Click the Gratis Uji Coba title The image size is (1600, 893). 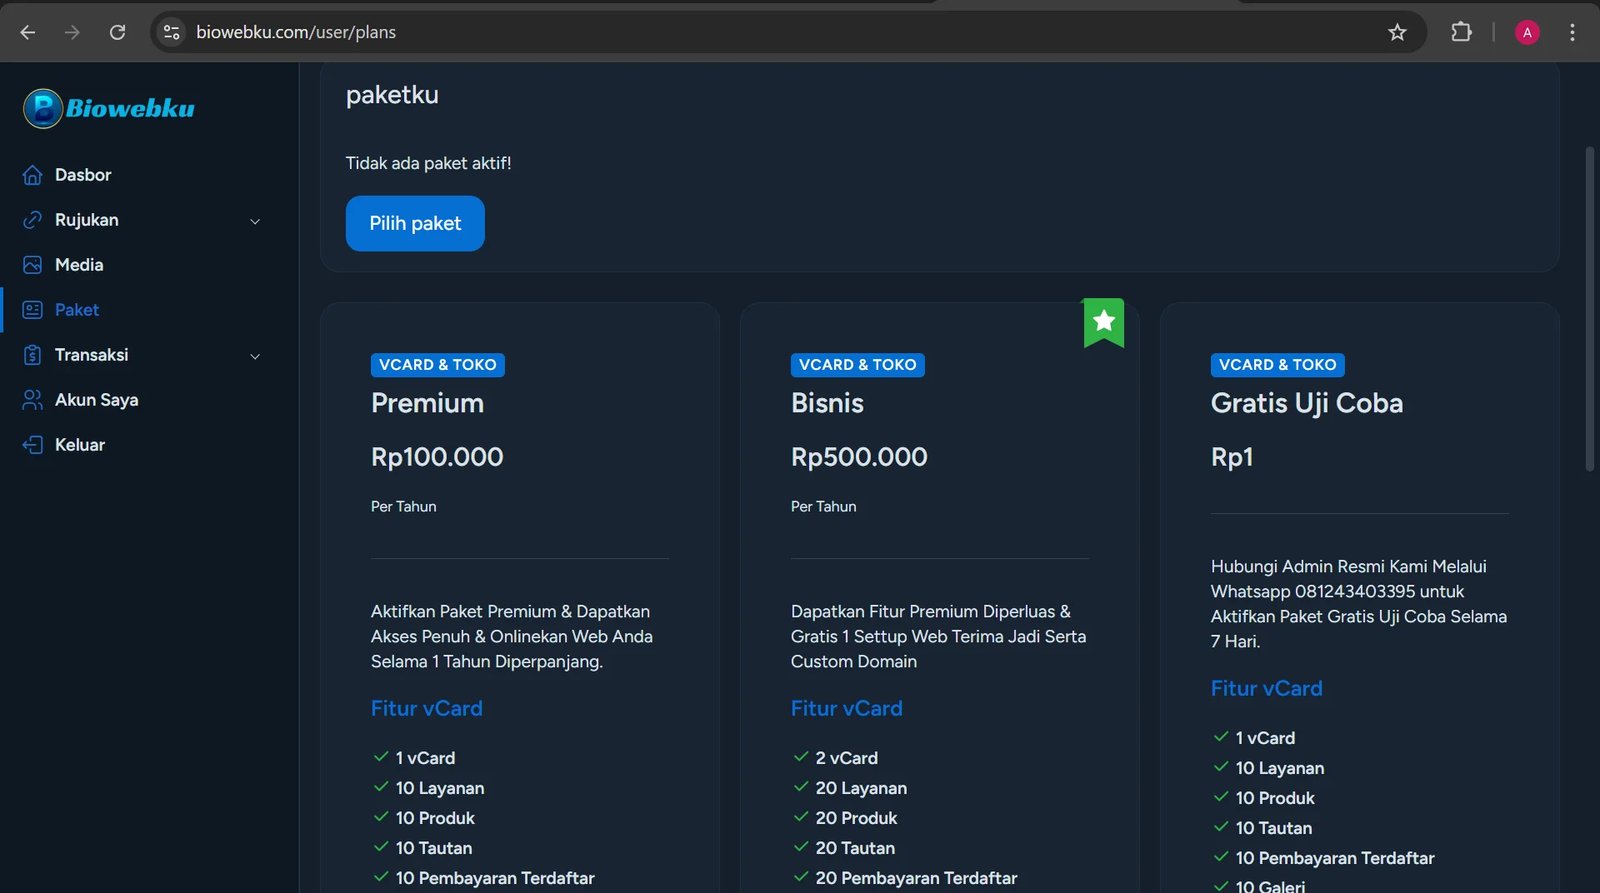coord(1307,403)
